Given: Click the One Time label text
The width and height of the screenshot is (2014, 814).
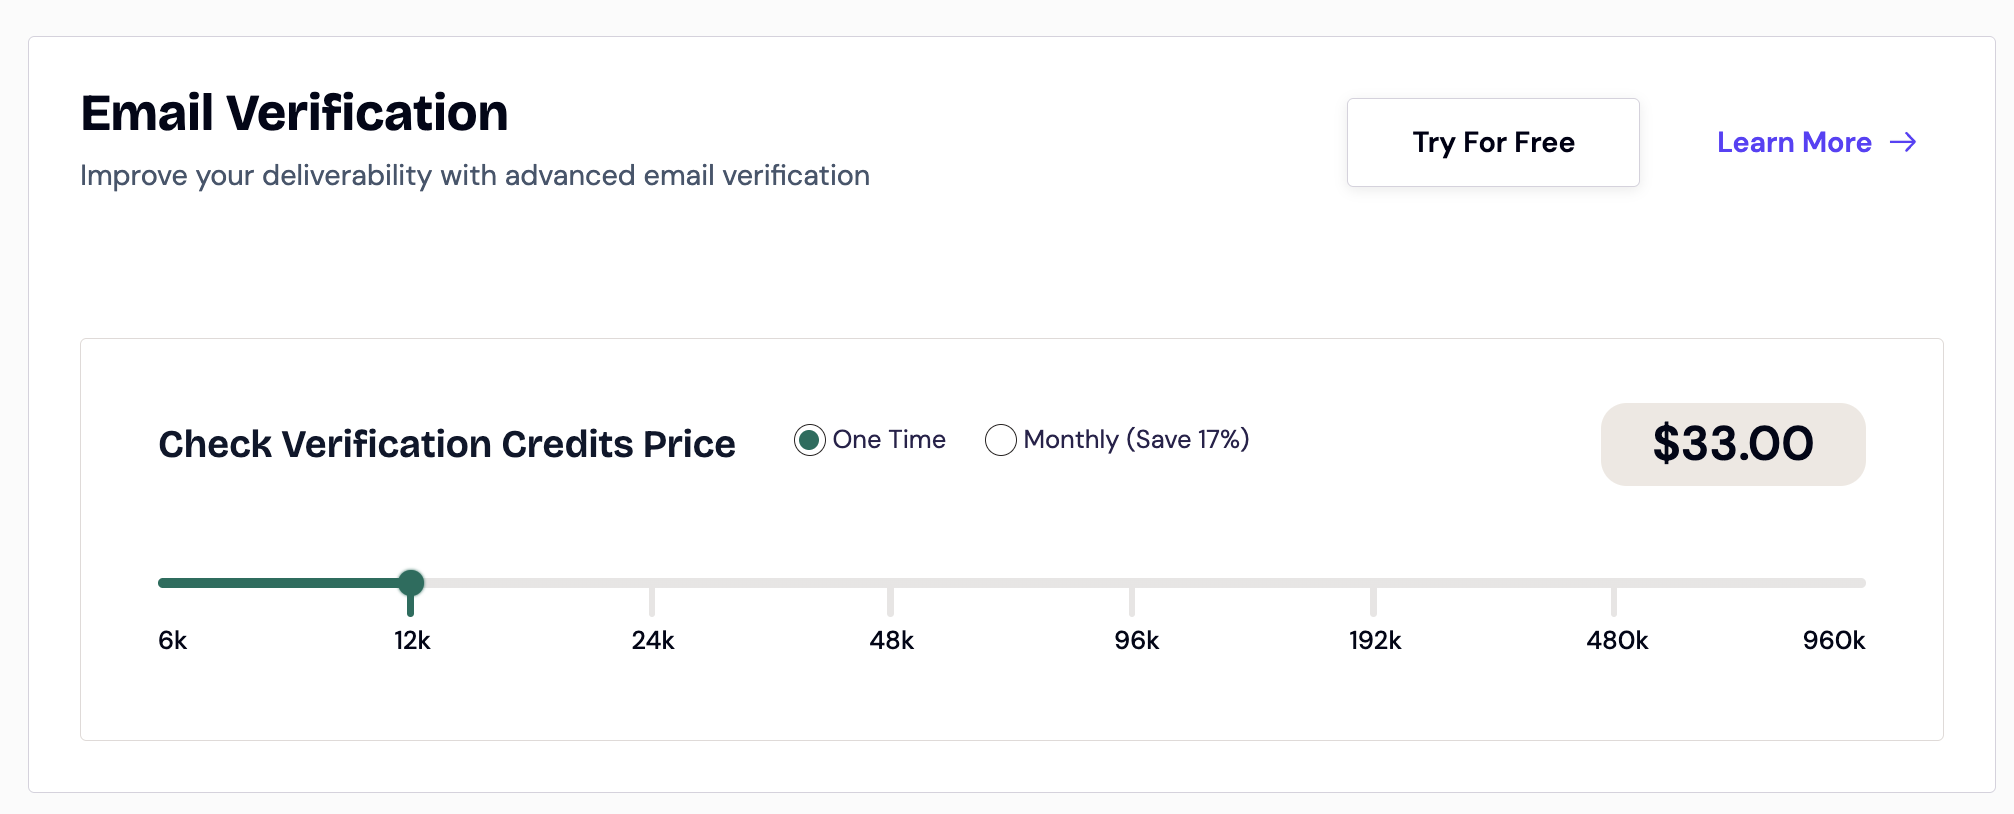Looking at the screenshot, I should [888, 440].
